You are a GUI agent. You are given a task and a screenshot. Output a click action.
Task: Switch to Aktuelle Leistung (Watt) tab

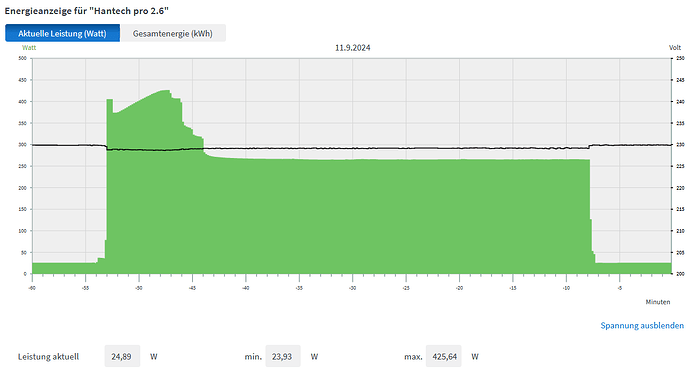pos(62,33)
